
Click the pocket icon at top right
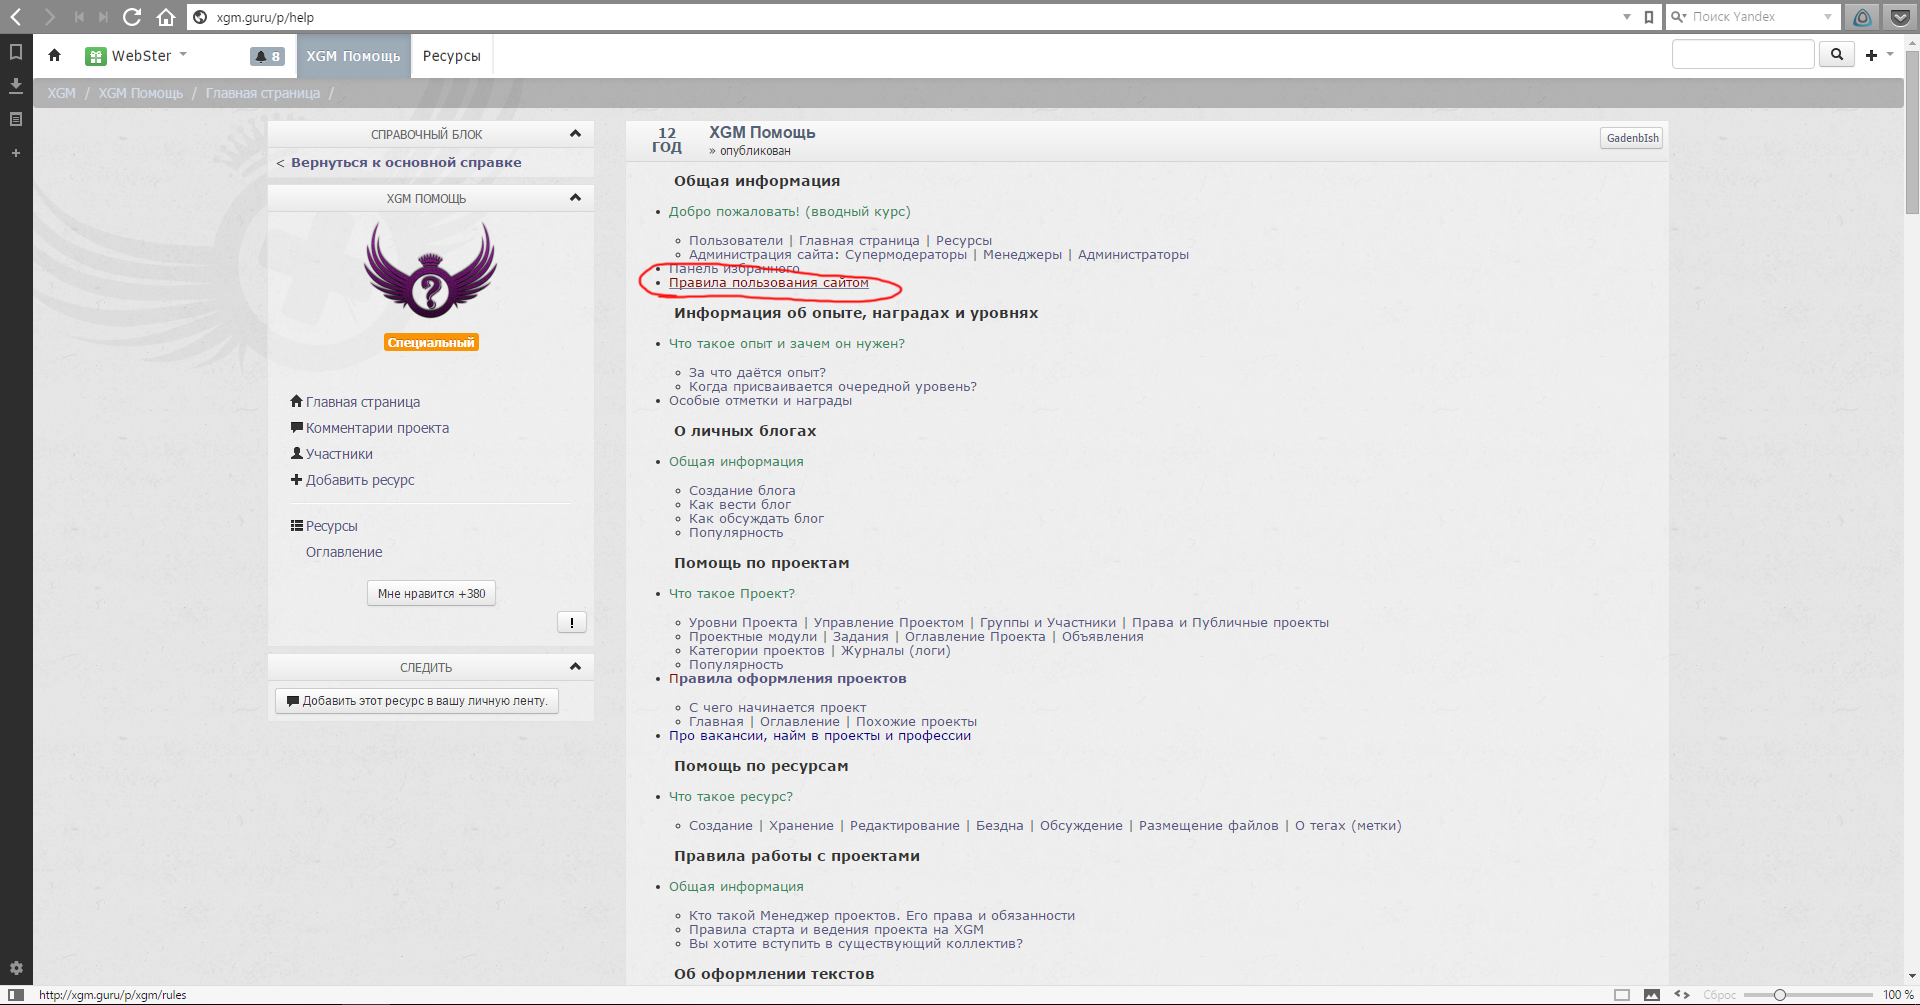pos(1900,17)
